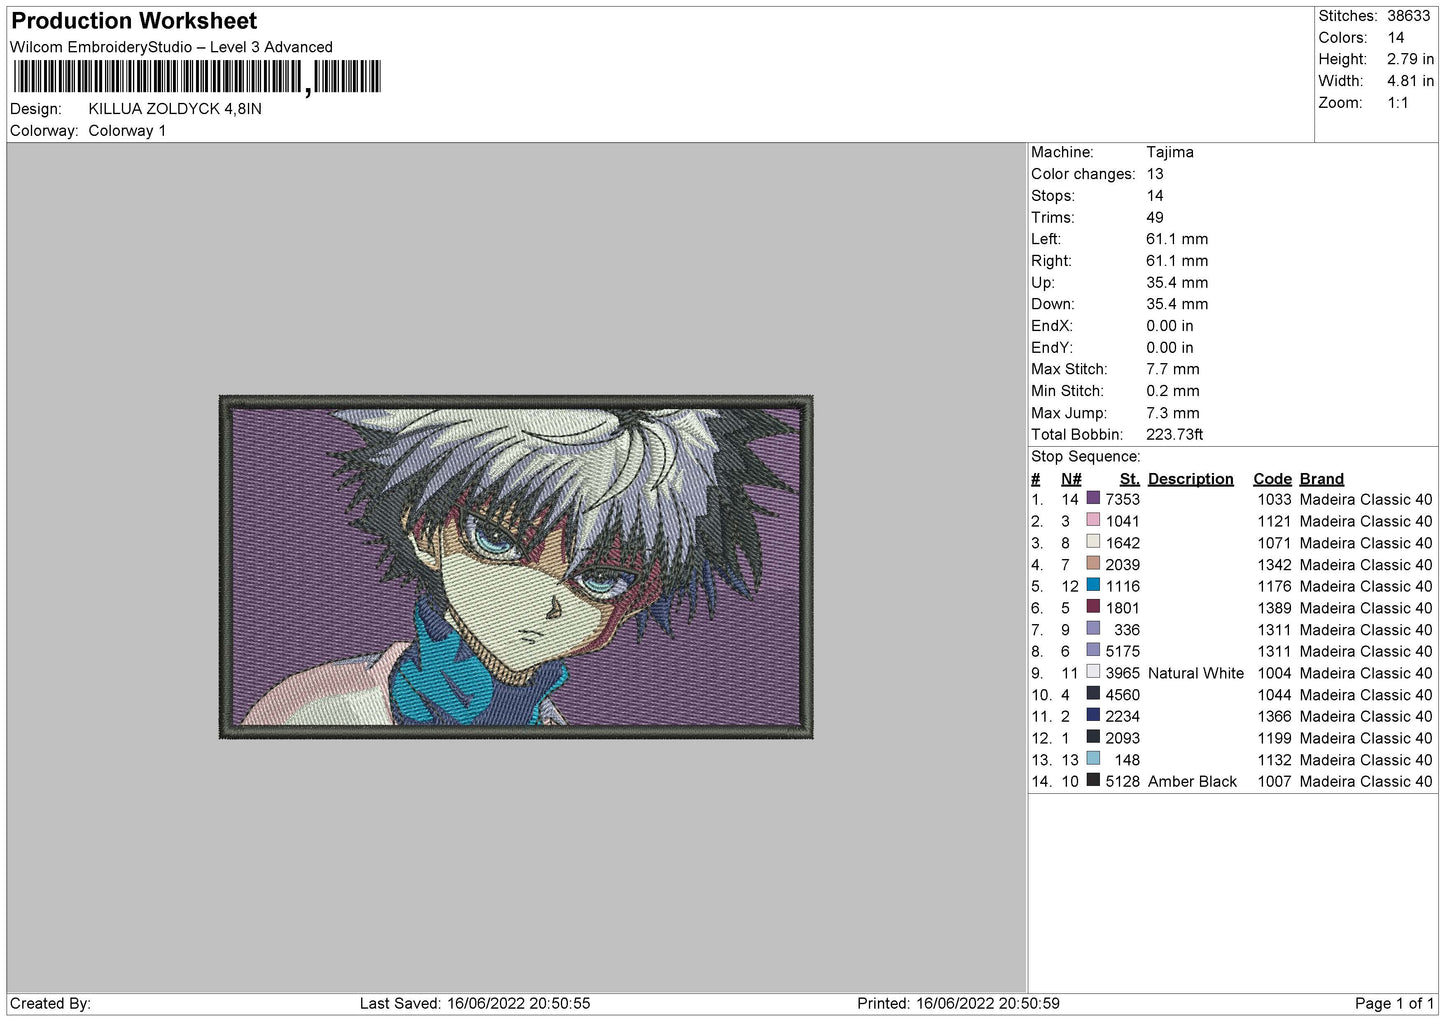The width and height of the screenshot is (1445, 1021).
Task: Click the Machine field showing Tajima
Action: tap(1170, 152)
